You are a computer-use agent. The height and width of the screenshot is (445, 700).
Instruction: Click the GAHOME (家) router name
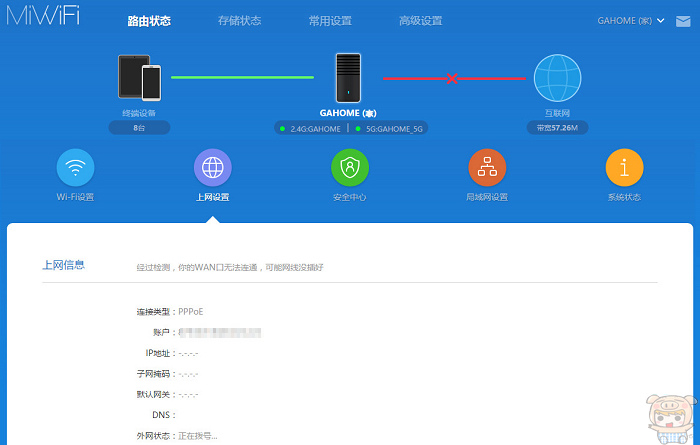tap(348, 113)
